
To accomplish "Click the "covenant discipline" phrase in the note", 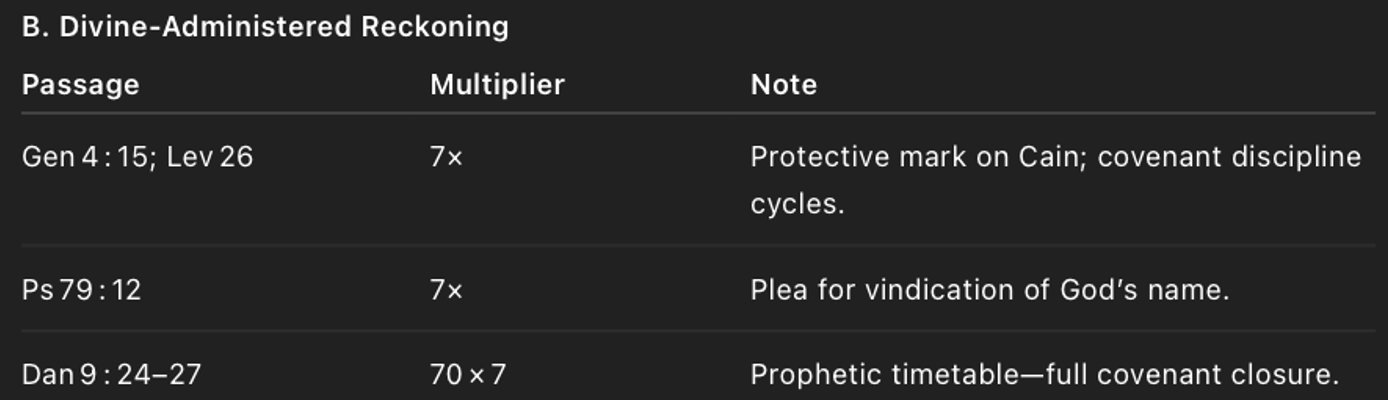I will (1229, 157).
